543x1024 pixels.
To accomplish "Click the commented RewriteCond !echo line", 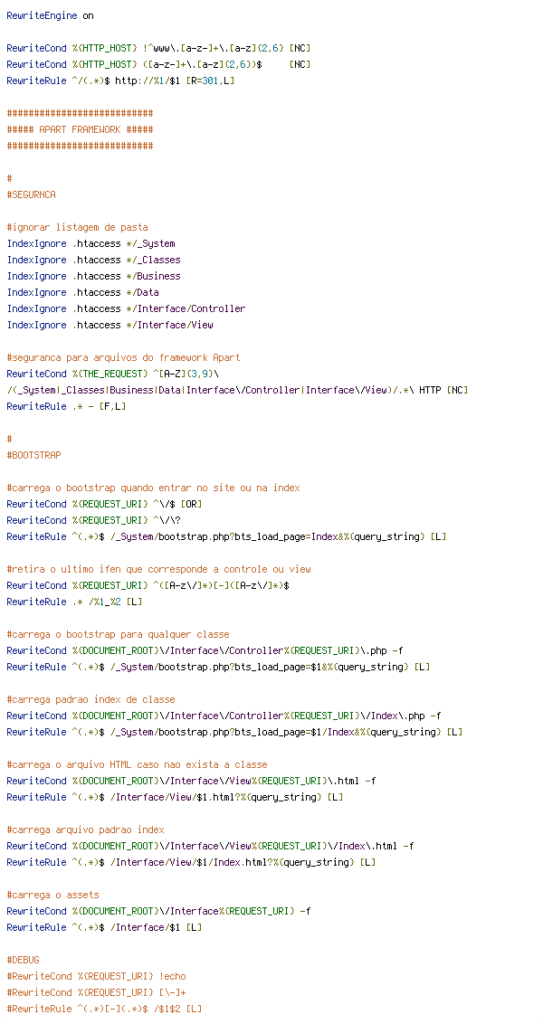I will tap(96, 976).
